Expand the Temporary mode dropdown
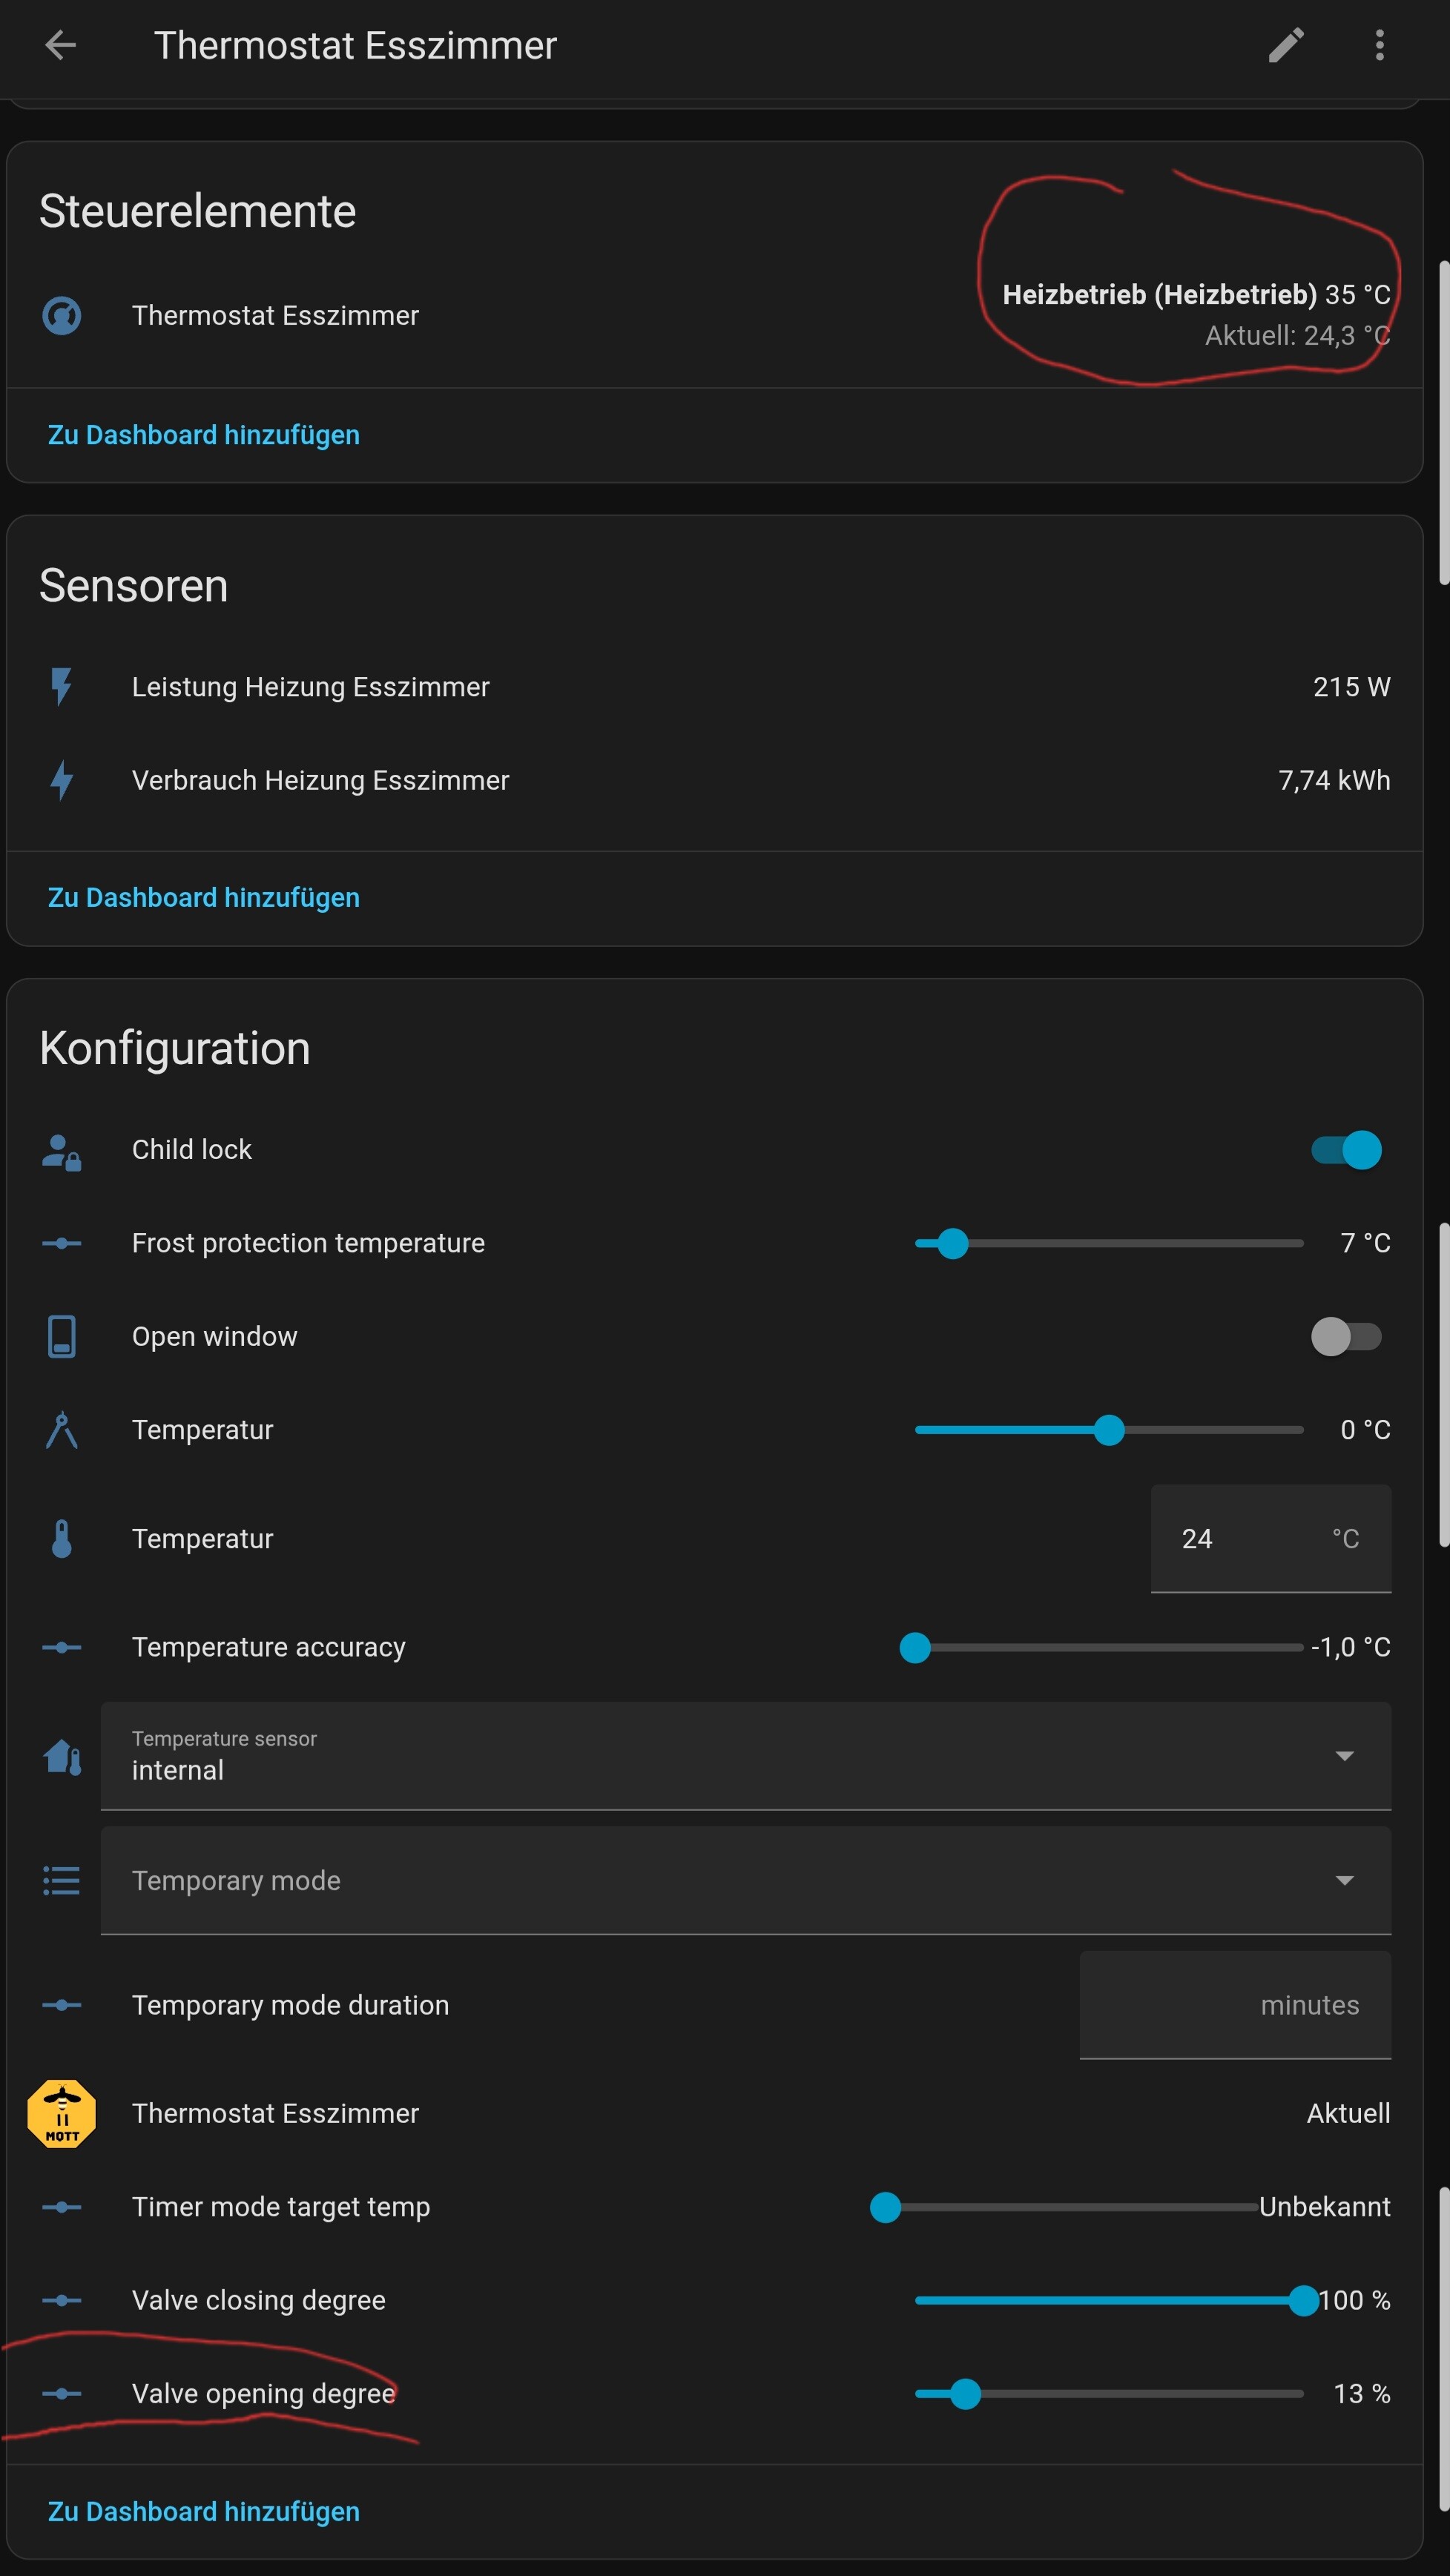The image size is (1450, 2576). pyautogui.click(x=745, y=1881)
